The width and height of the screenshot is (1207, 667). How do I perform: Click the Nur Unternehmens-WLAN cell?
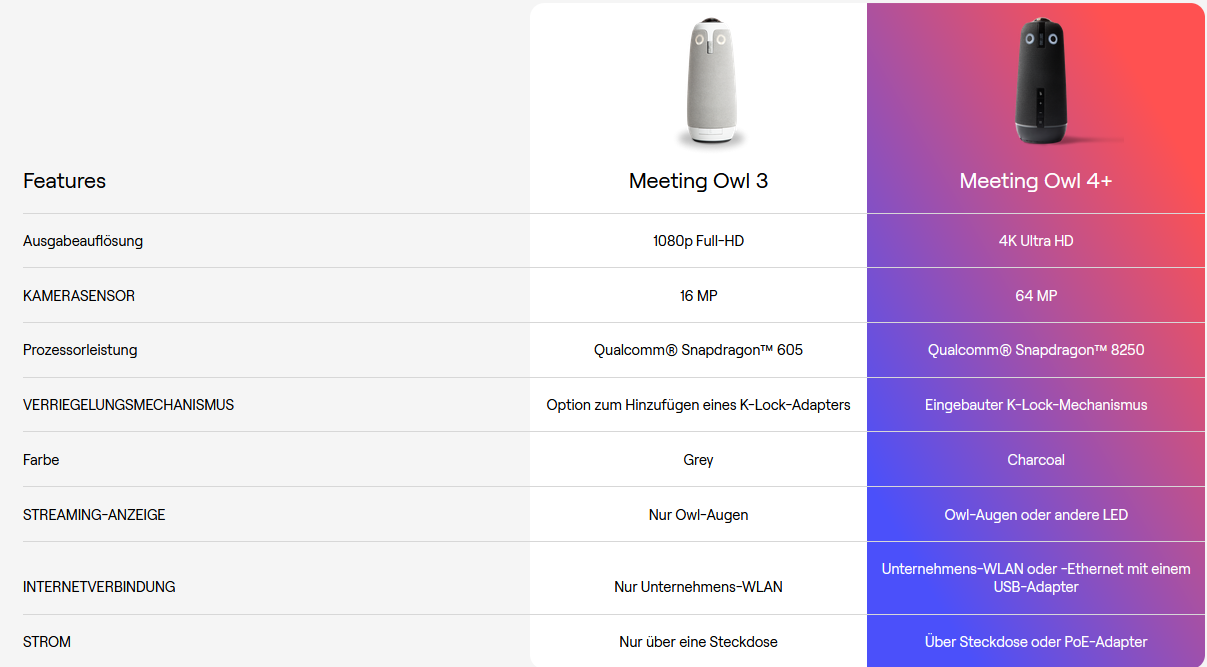pos(698,587)
